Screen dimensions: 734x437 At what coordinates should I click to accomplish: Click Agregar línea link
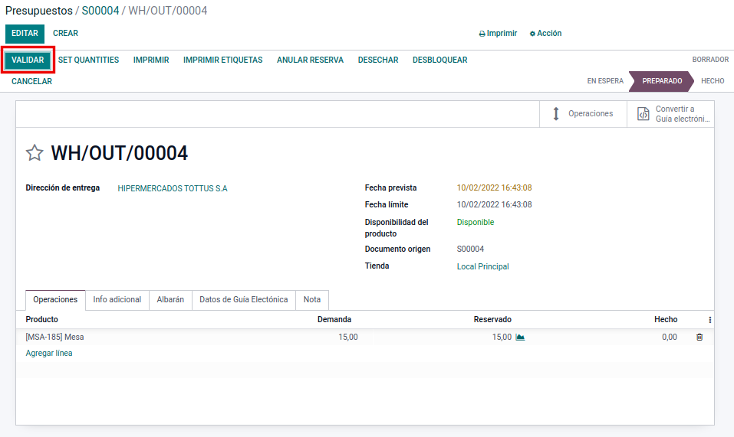(x=49, y=353)
